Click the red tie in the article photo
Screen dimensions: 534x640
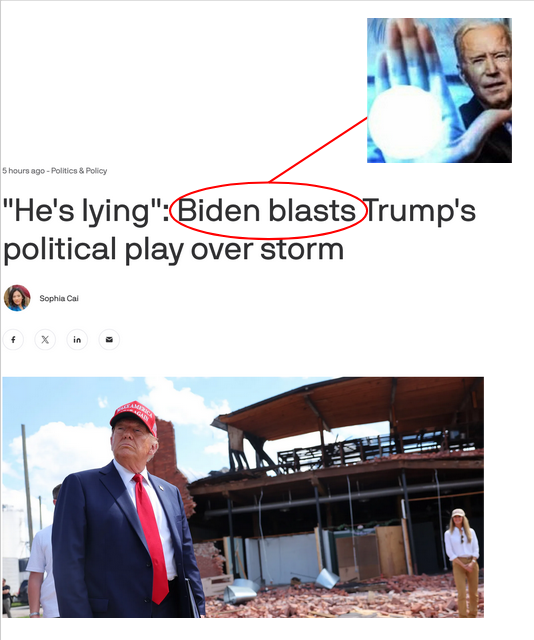pos(152,539)
